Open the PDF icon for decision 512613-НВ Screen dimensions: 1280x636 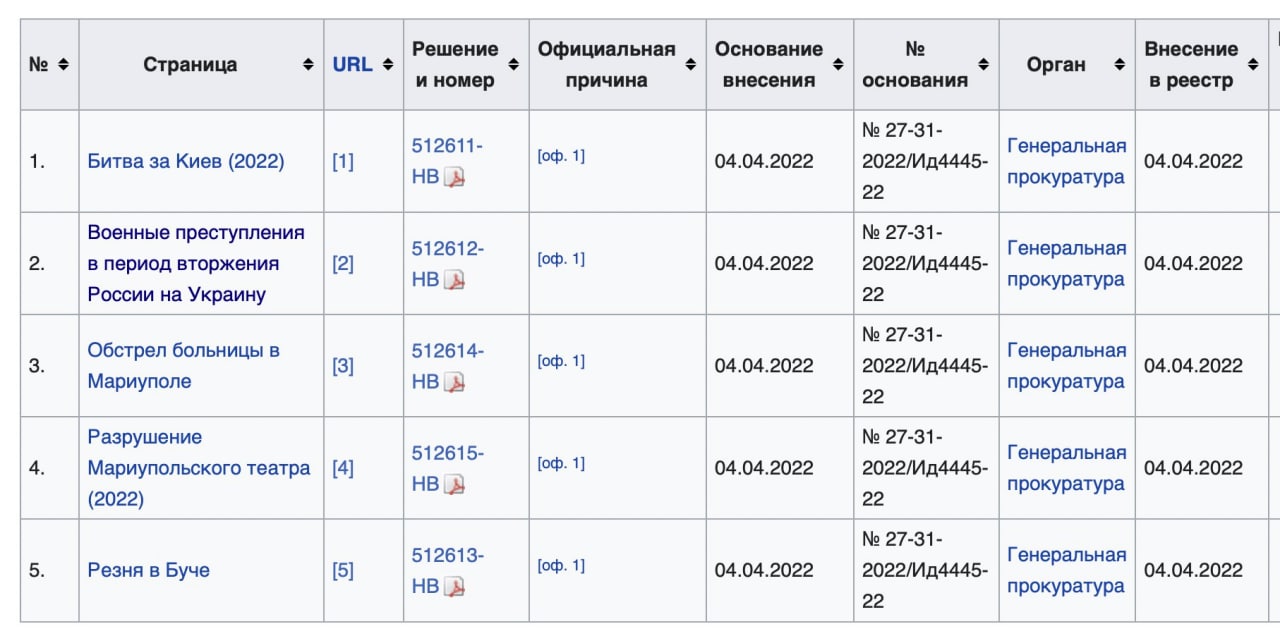(455, 586)
